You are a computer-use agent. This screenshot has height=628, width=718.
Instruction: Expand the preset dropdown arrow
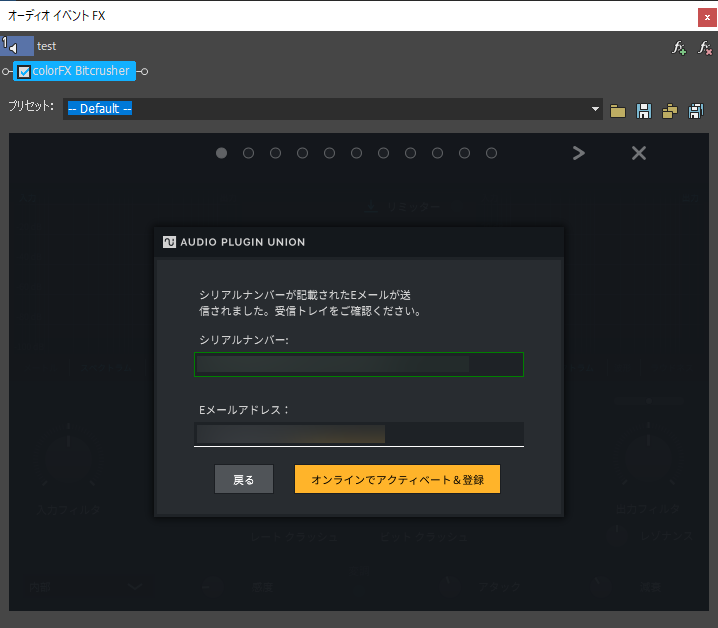coord(595,109)
